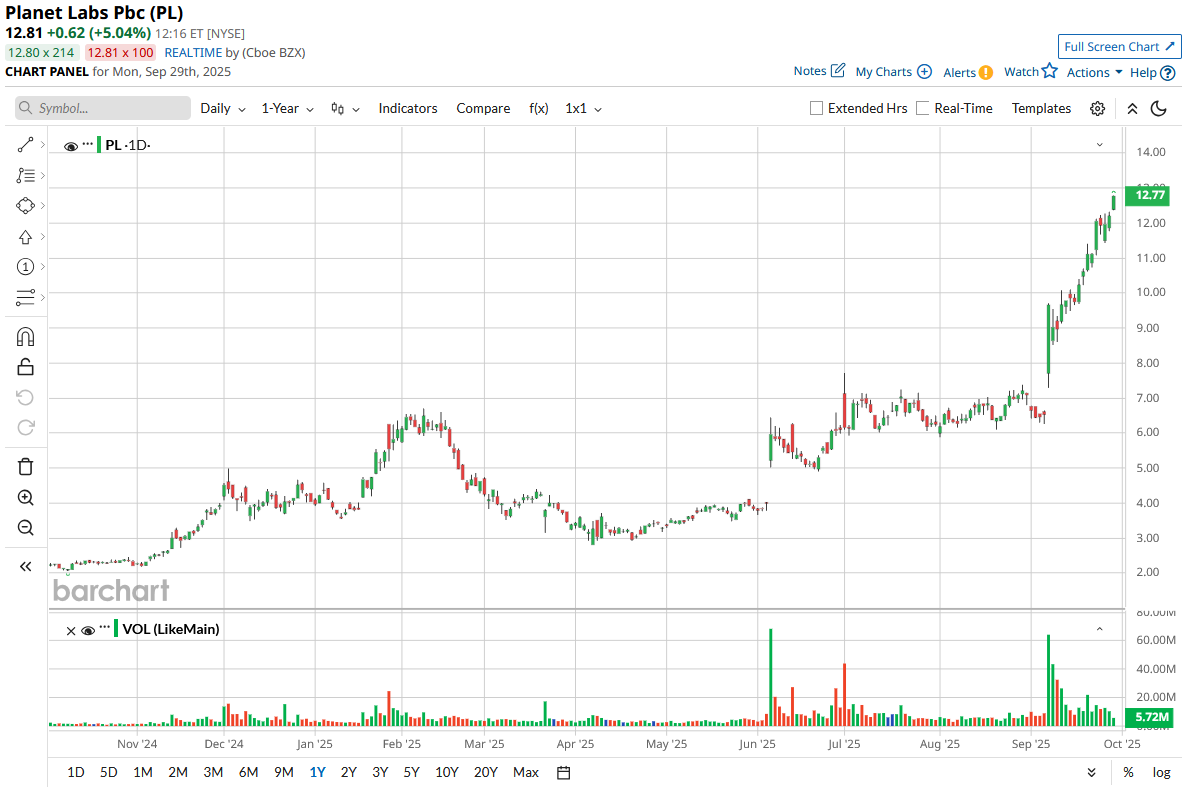Expand the bottom panel double chevron

(x=1092, y=772)
